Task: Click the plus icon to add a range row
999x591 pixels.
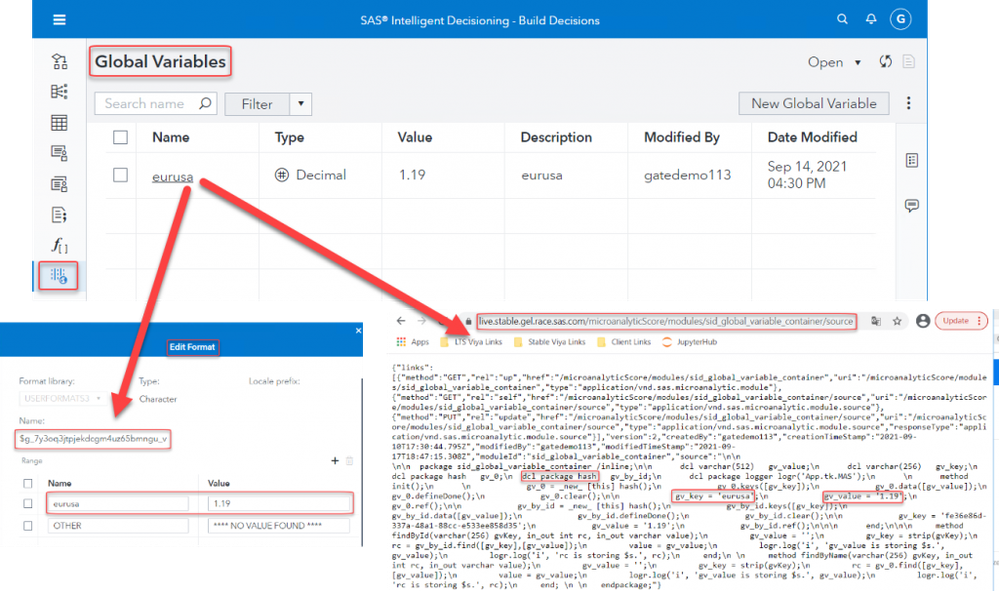Action: (335, 460)
